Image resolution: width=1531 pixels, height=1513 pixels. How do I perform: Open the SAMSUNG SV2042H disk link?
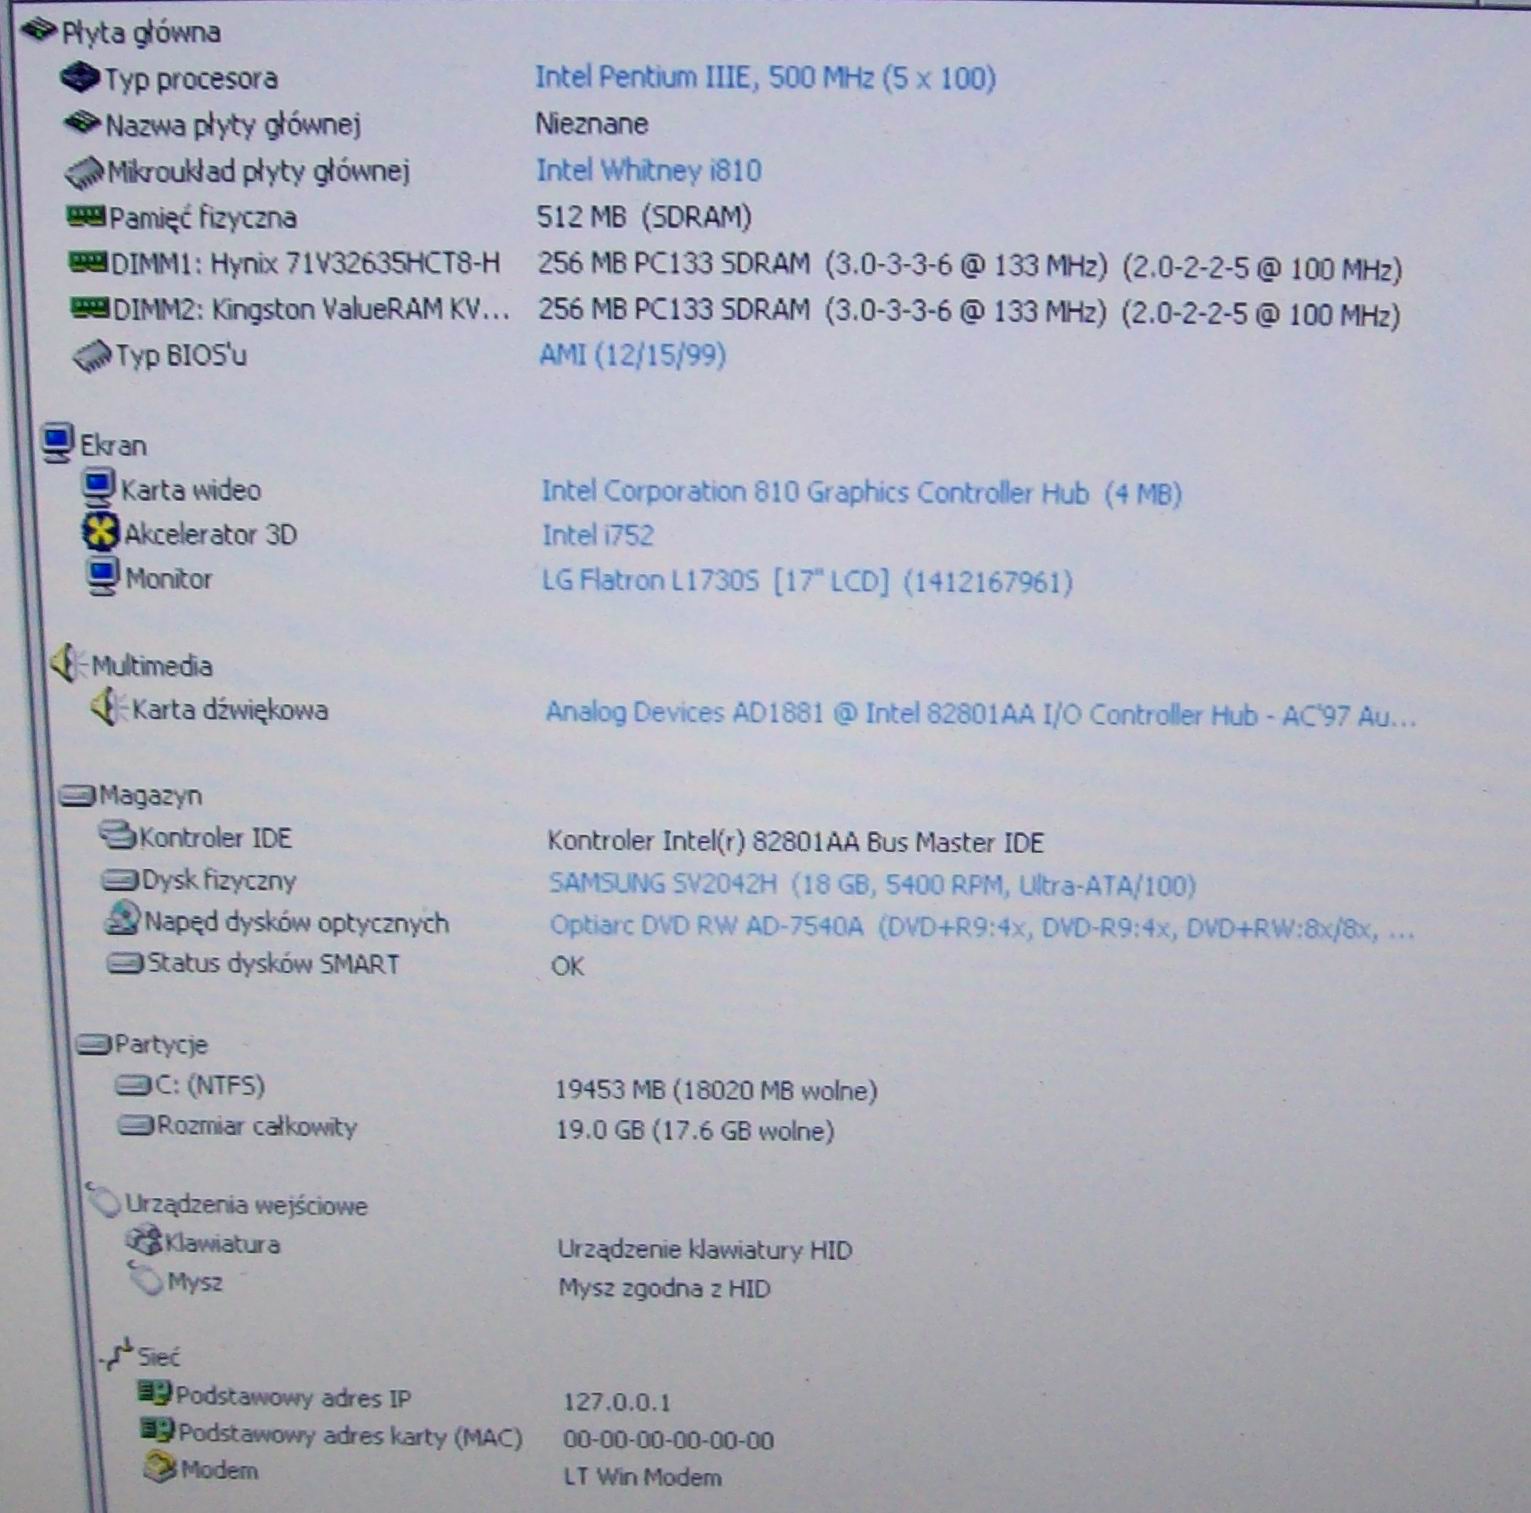tap(872, 884)
